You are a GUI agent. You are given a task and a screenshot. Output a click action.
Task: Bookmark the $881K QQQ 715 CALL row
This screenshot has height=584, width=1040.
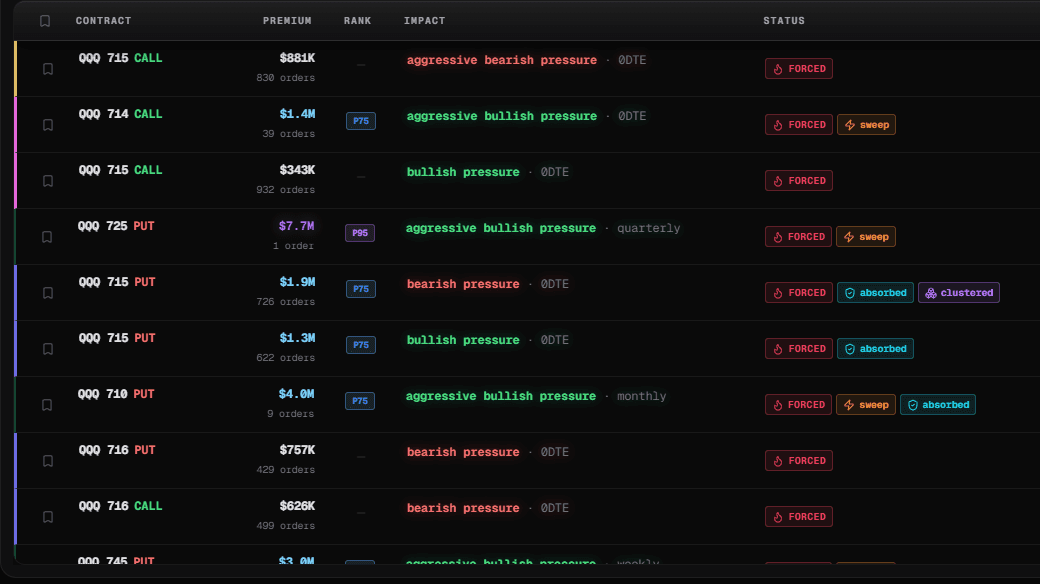pos(48,69)
